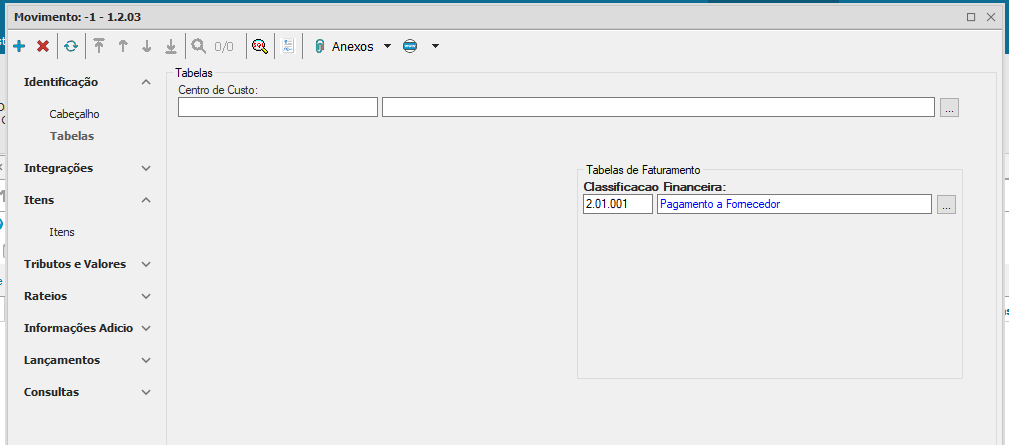The width and height of the screenshot is (1009, 445).
Task: Click the previous record up arrow
Action: pyautogui.click(x=123, y=46)
